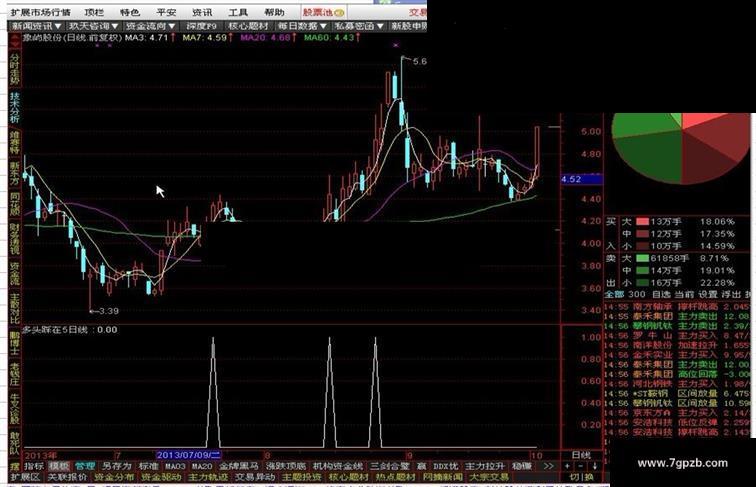Select the 涨跌顶底 indicator tab
This screenshot has width=756, height=487.
pyautogui.click(x=286, y=466)
